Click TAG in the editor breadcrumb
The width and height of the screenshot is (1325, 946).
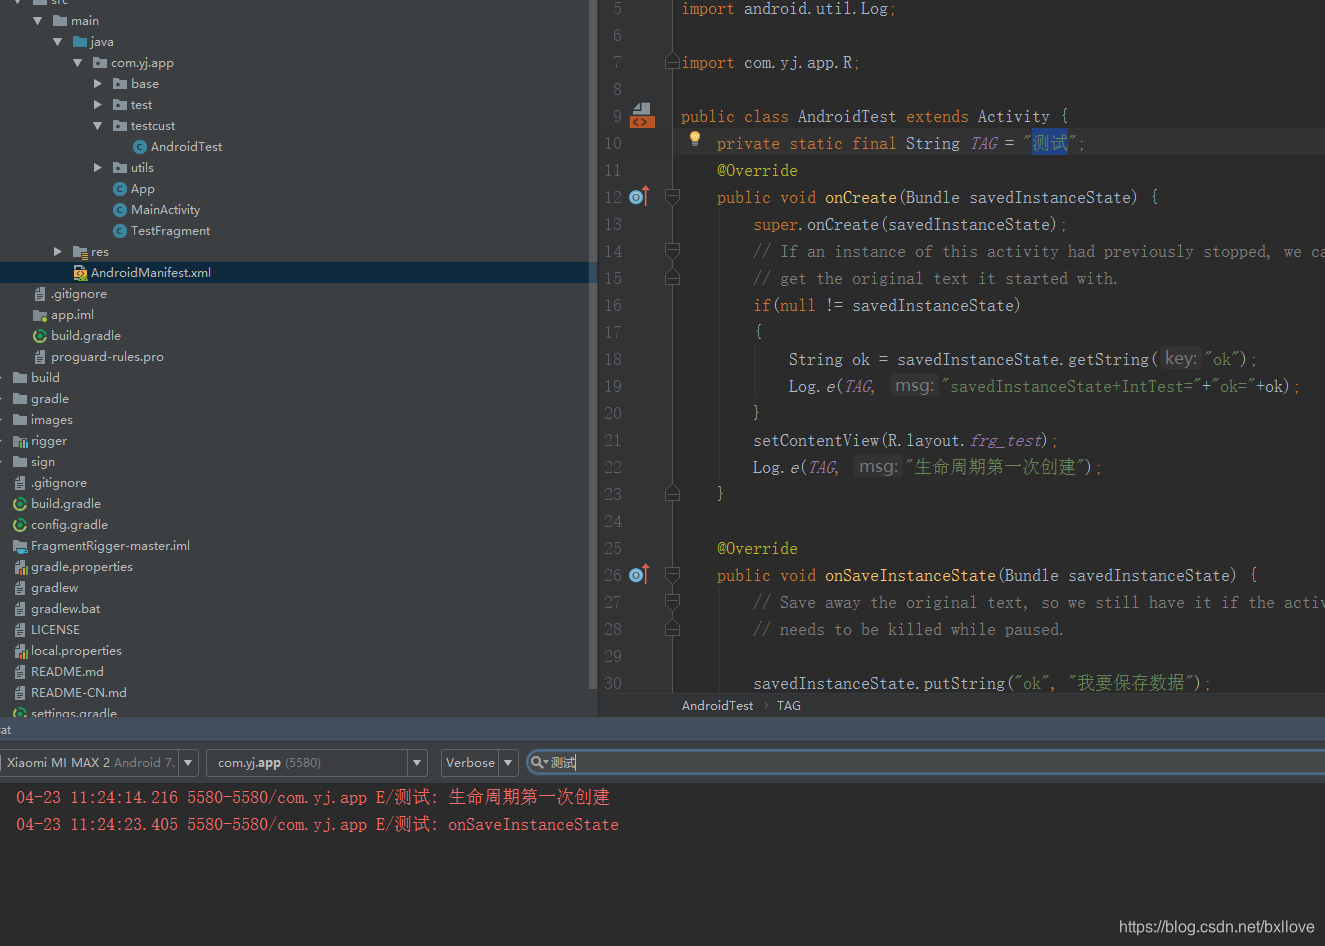coord(788,705)
